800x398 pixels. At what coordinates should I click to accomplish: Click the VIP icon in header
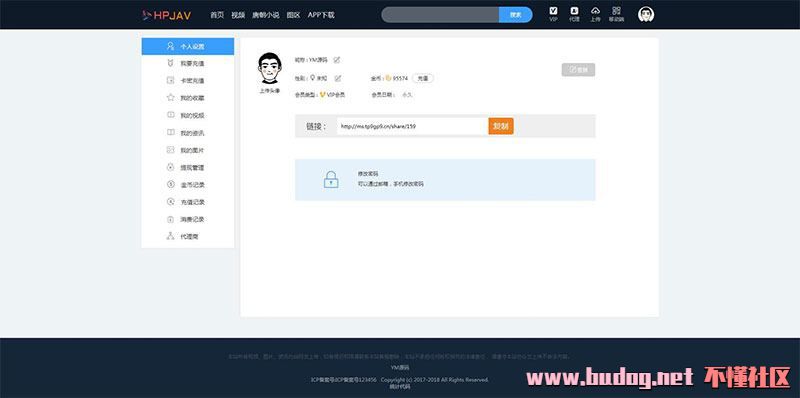554,14
